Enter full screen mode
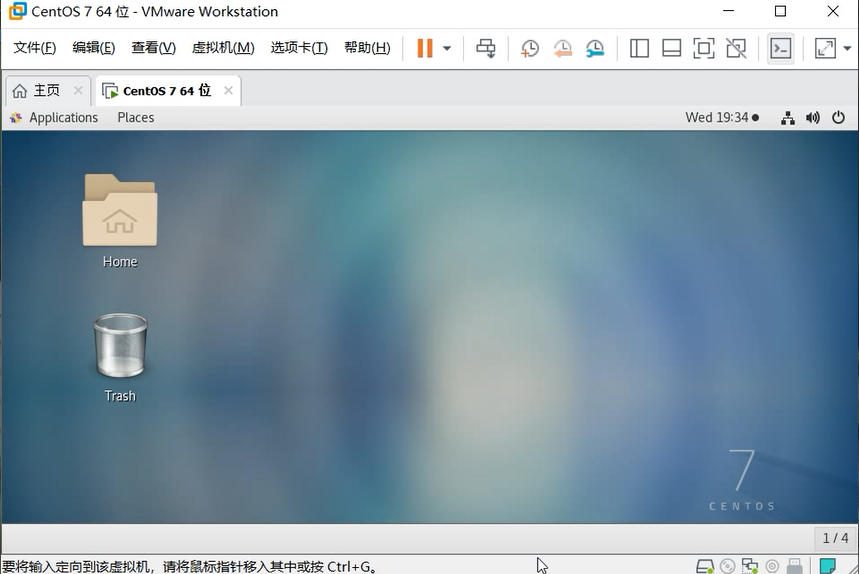 click(704, 48)
